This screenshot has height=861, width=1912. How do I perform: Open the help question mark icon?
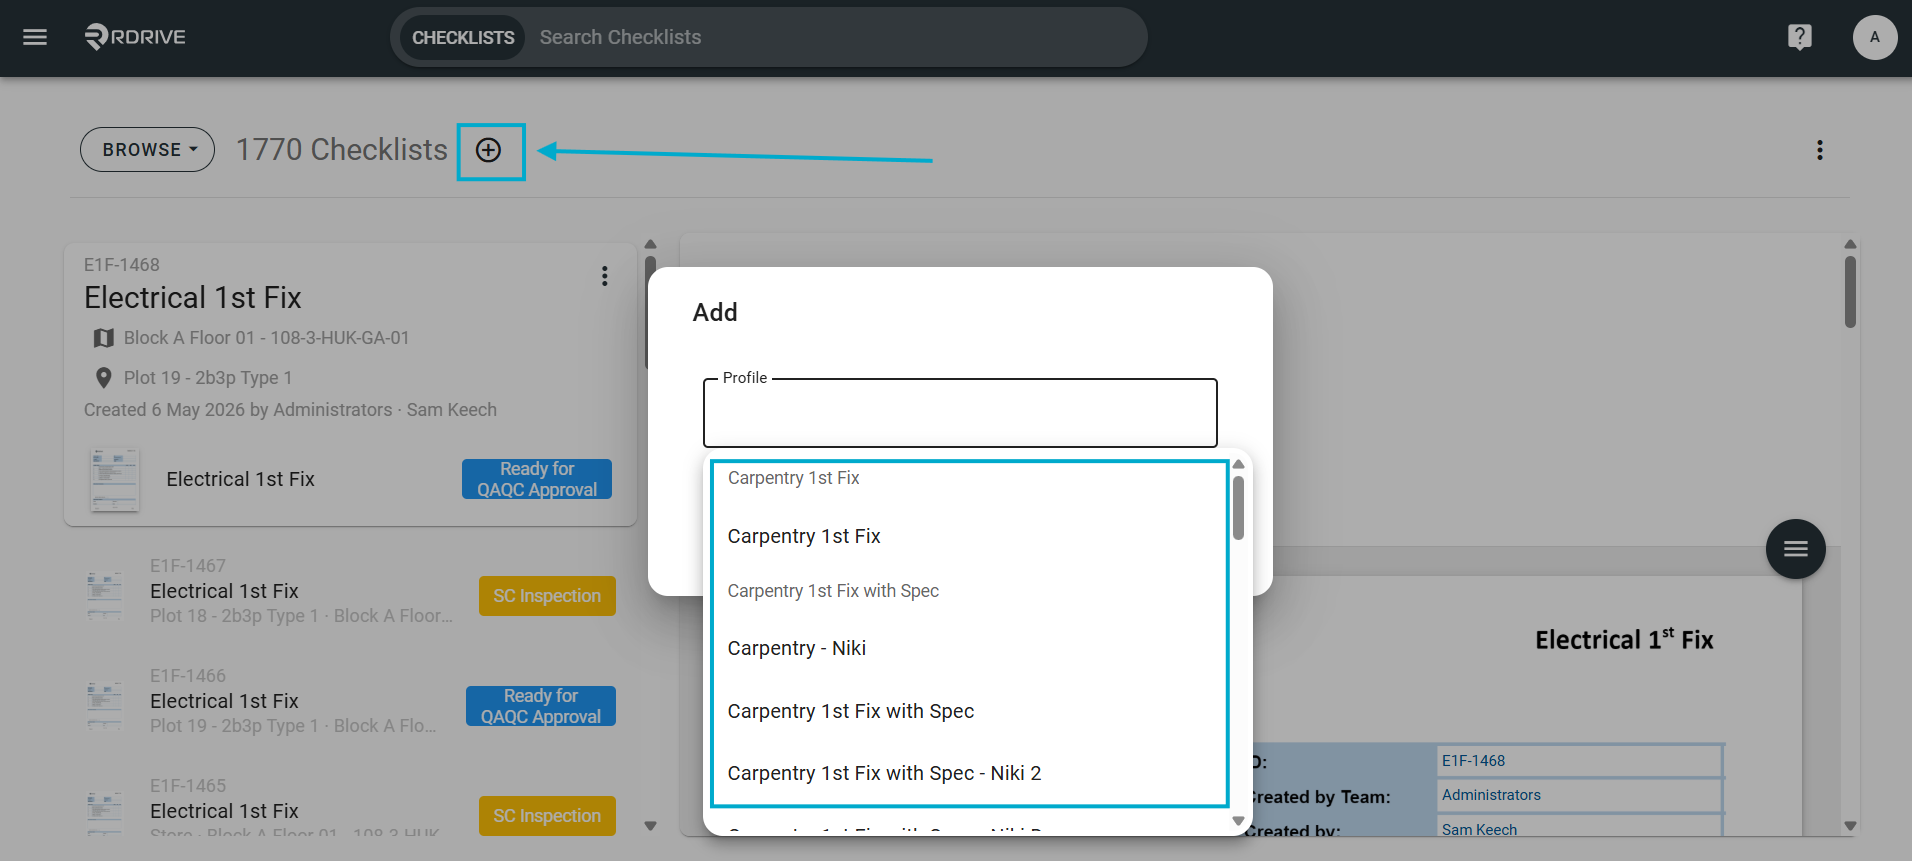1799,37
